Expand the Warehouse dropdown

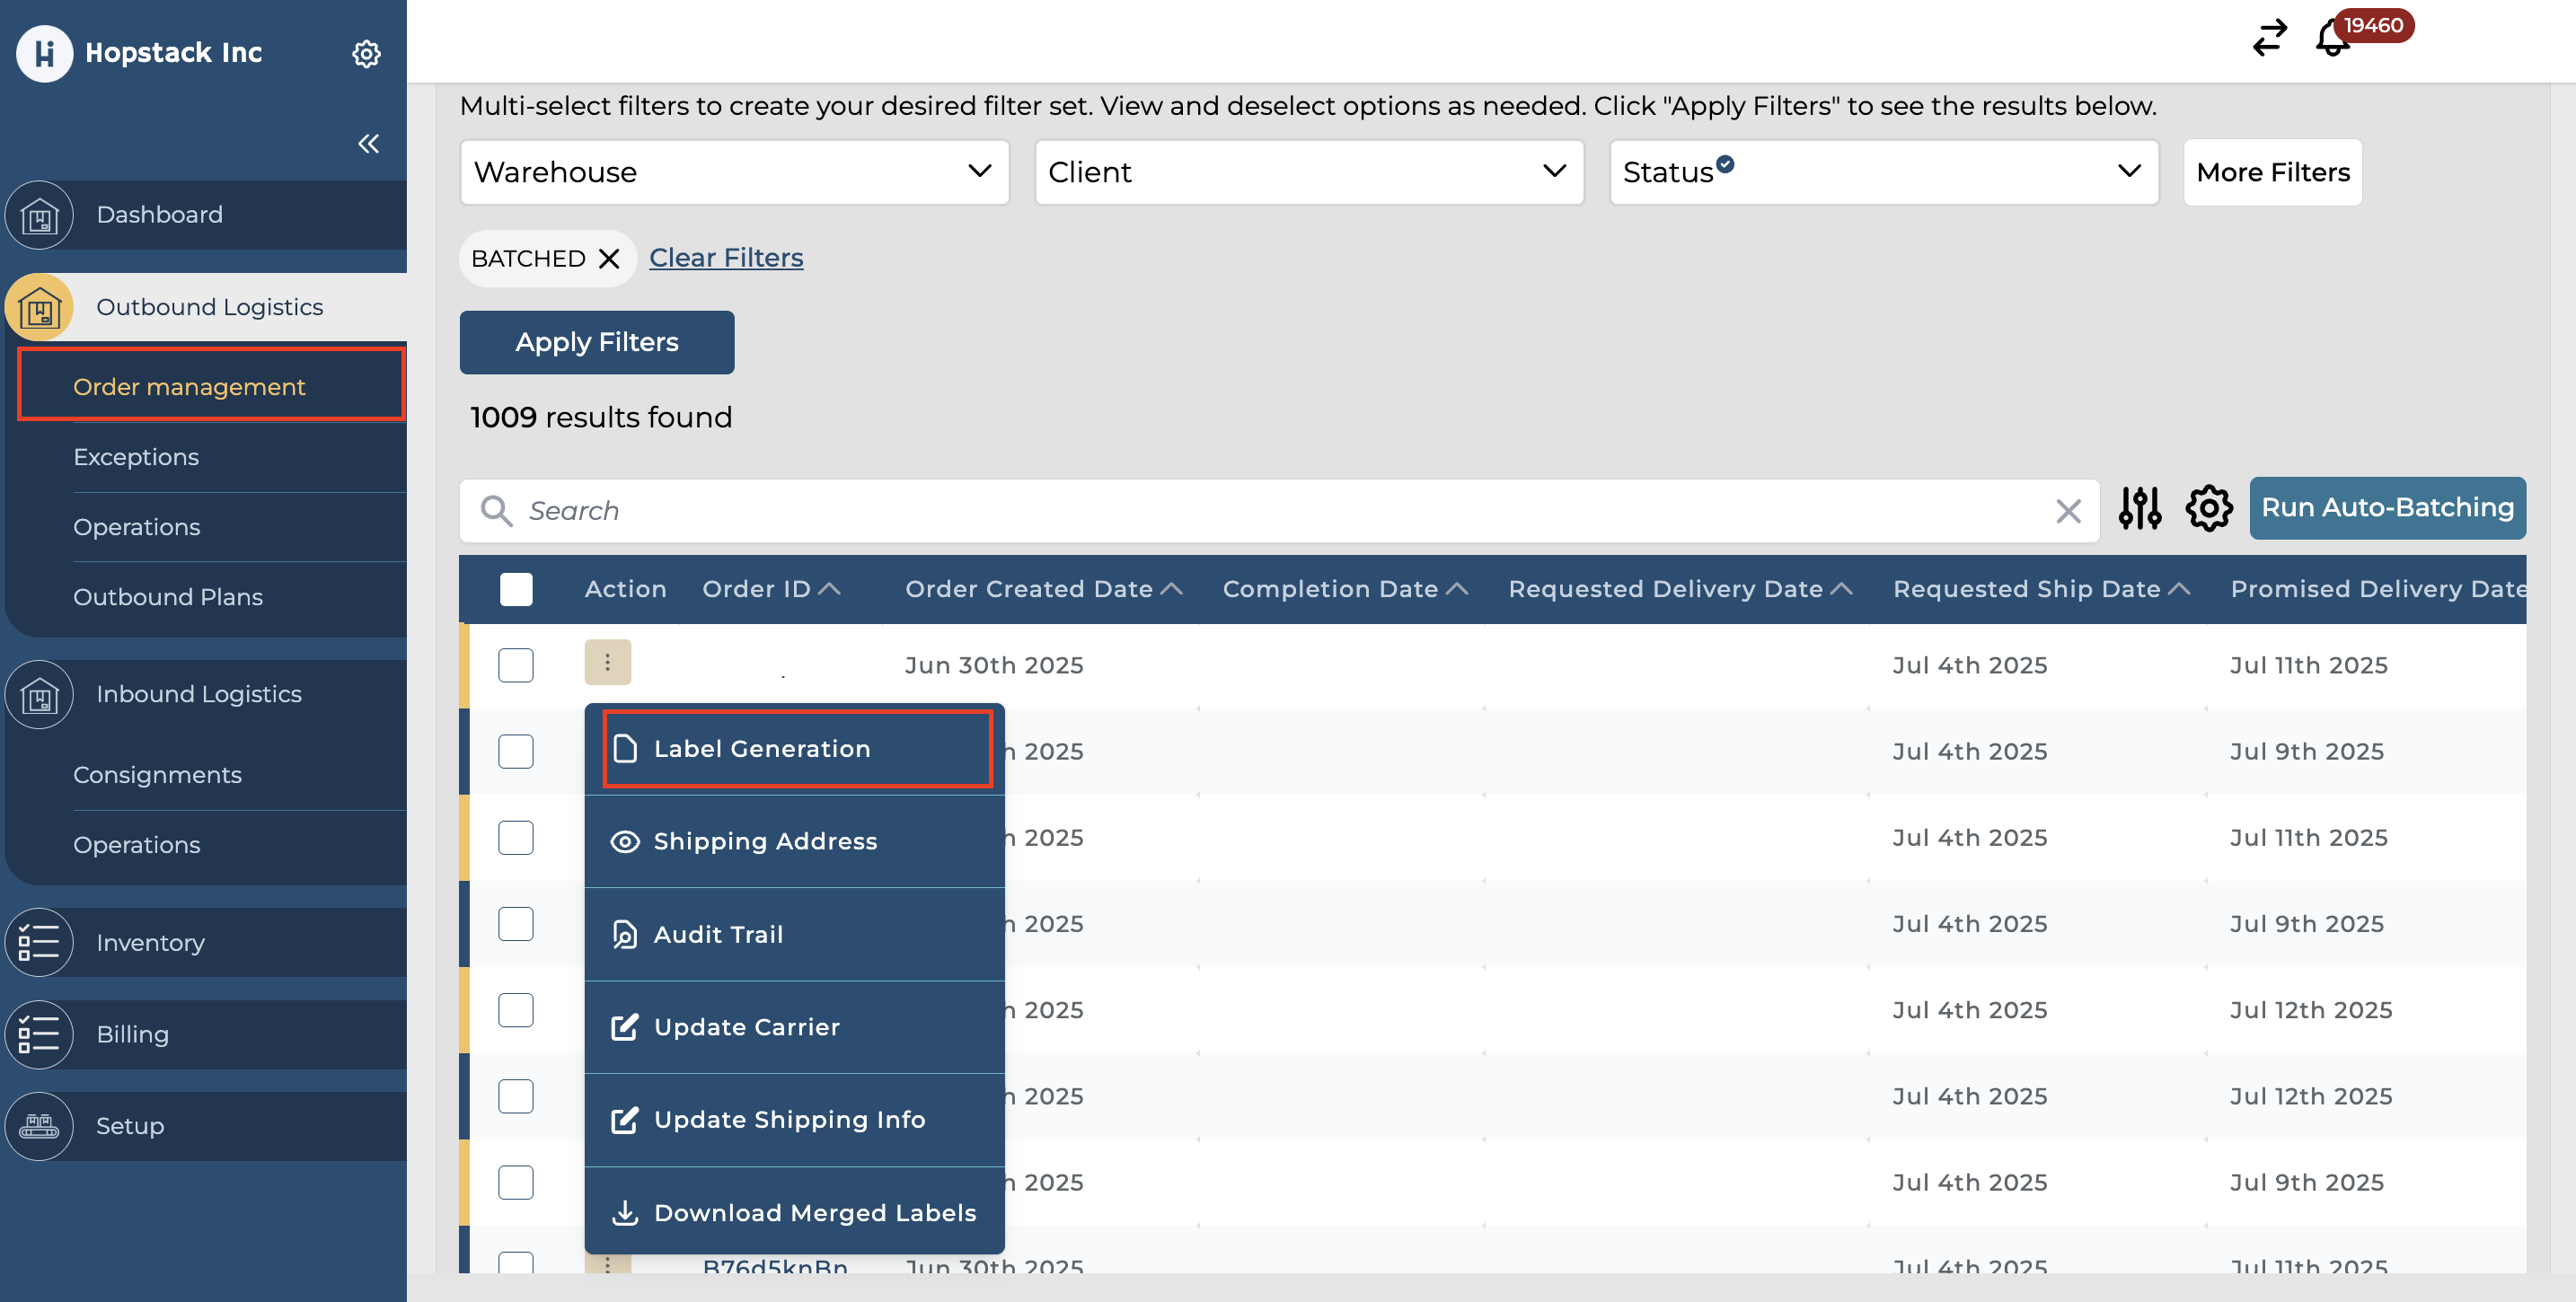(x=734, y=172)
